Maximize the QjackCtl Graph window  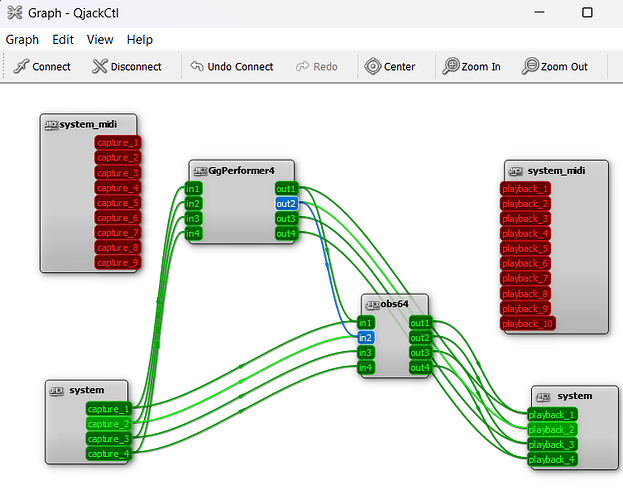(587, 13)
